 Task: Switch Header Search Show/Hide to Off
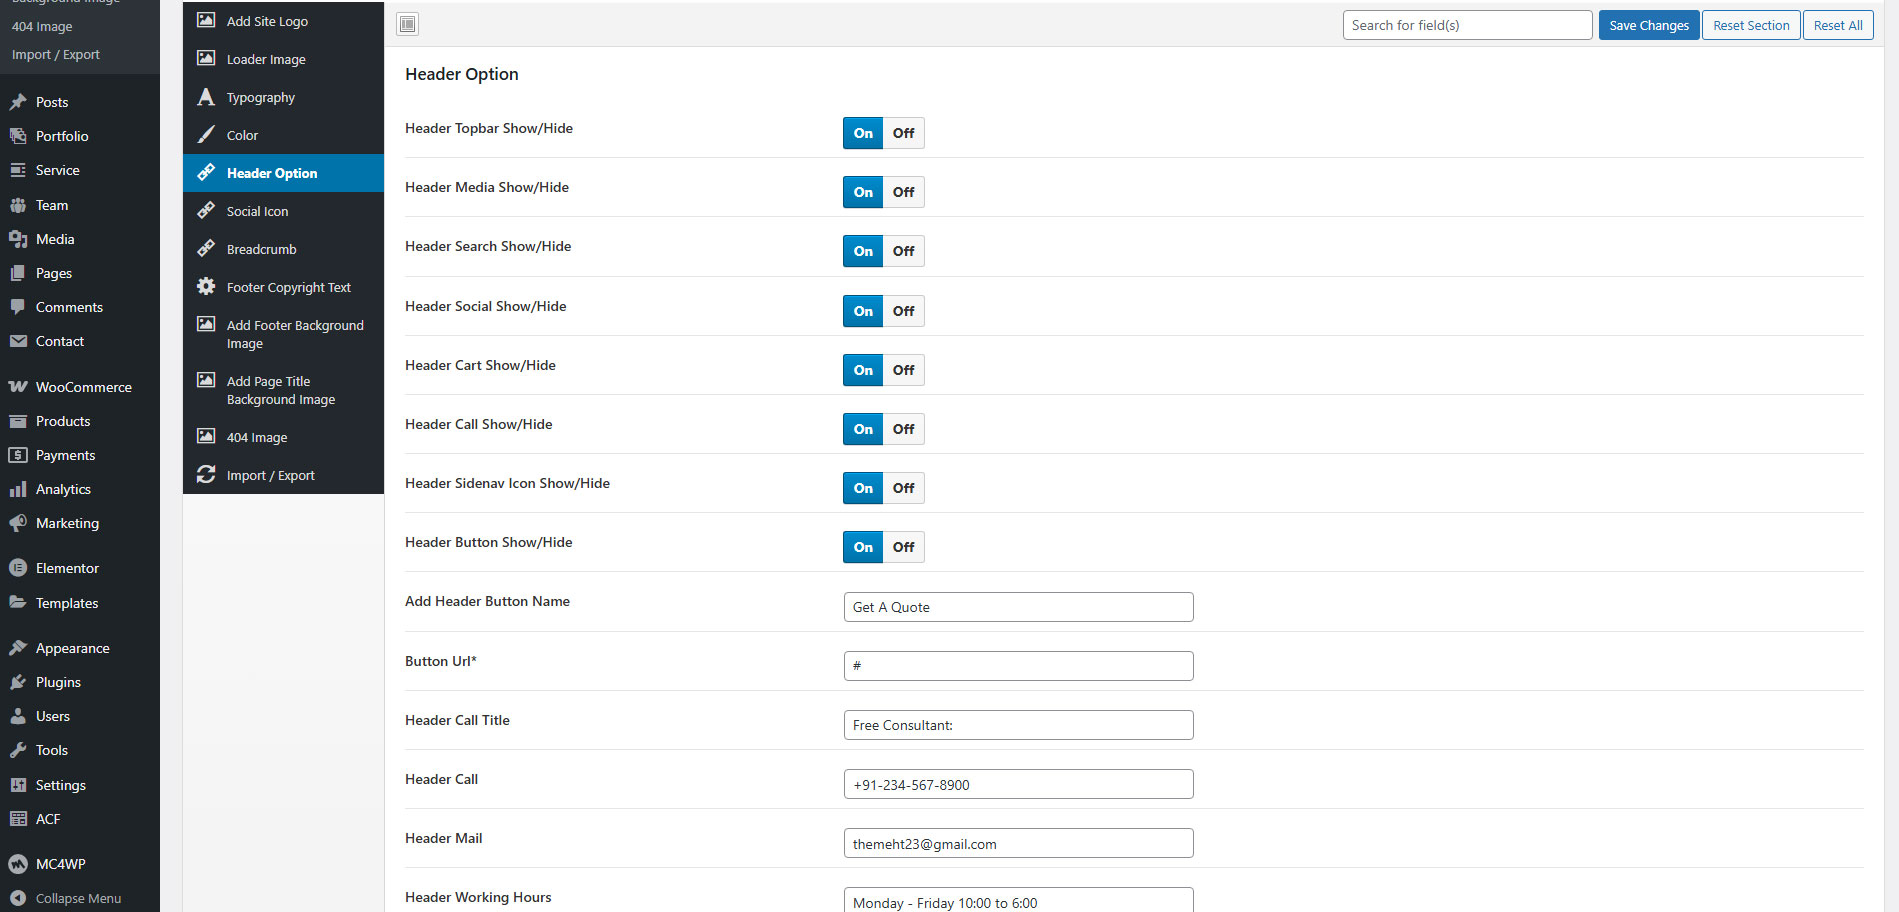pos(903,251)
